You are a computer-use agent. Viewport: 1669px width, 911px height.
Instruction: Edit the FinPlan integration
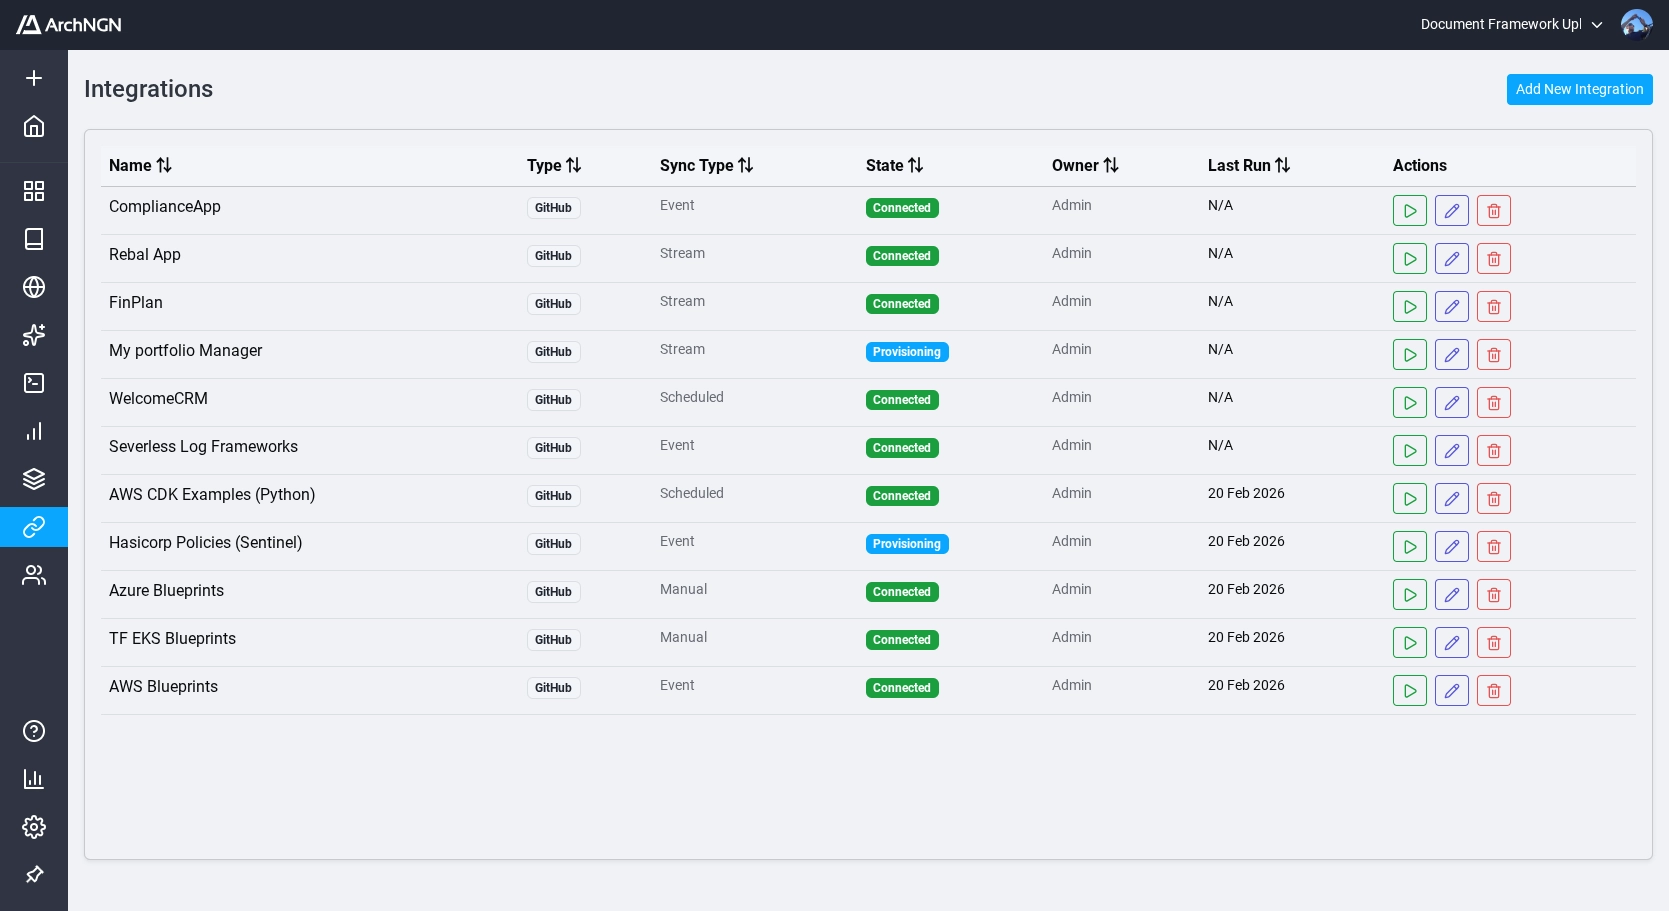[x=1452, y=306]
